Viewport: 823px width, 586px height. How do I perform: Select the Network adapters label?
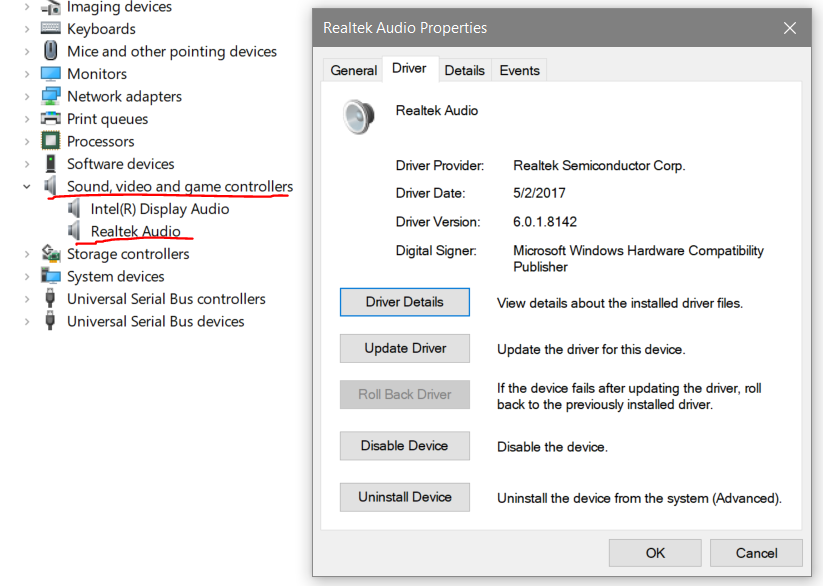124,97
